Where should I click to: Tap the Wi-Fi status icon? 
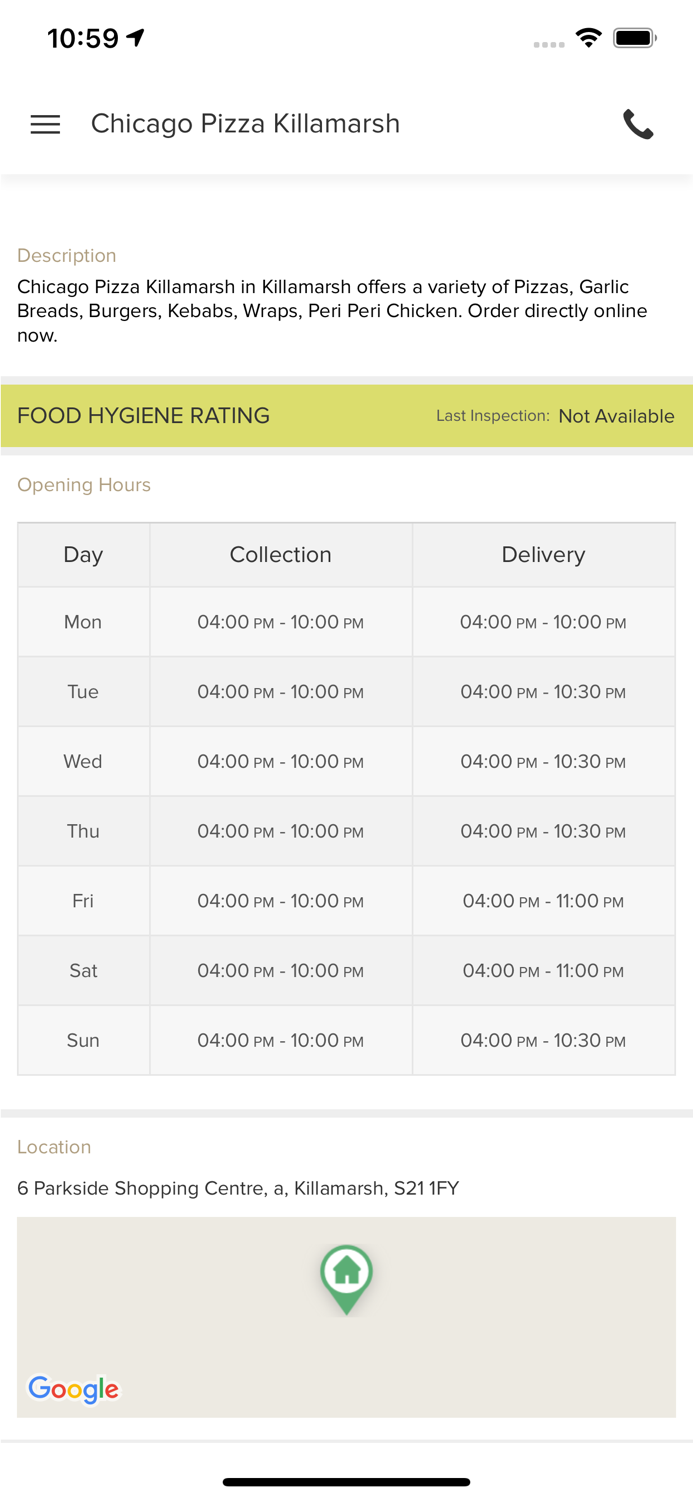(588, 38)
